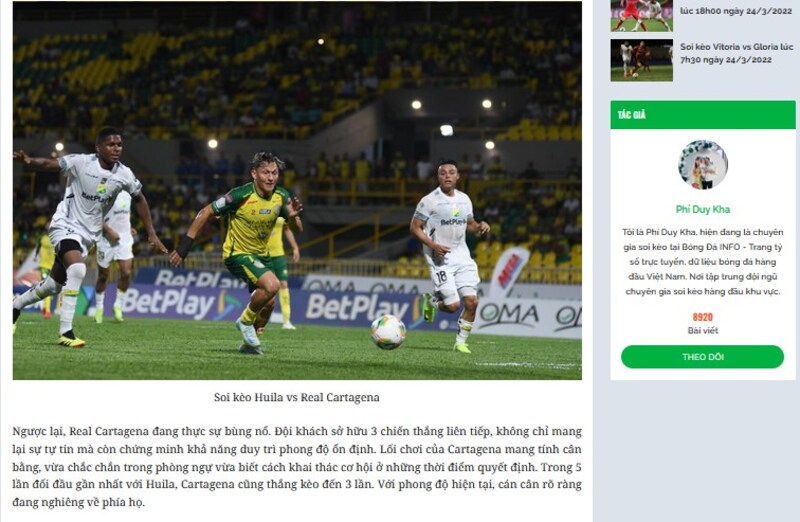Click the red MM flag banner in the photo
This screenshot has height=522, width=800.
pyautogui.click(x=510, y=271)
